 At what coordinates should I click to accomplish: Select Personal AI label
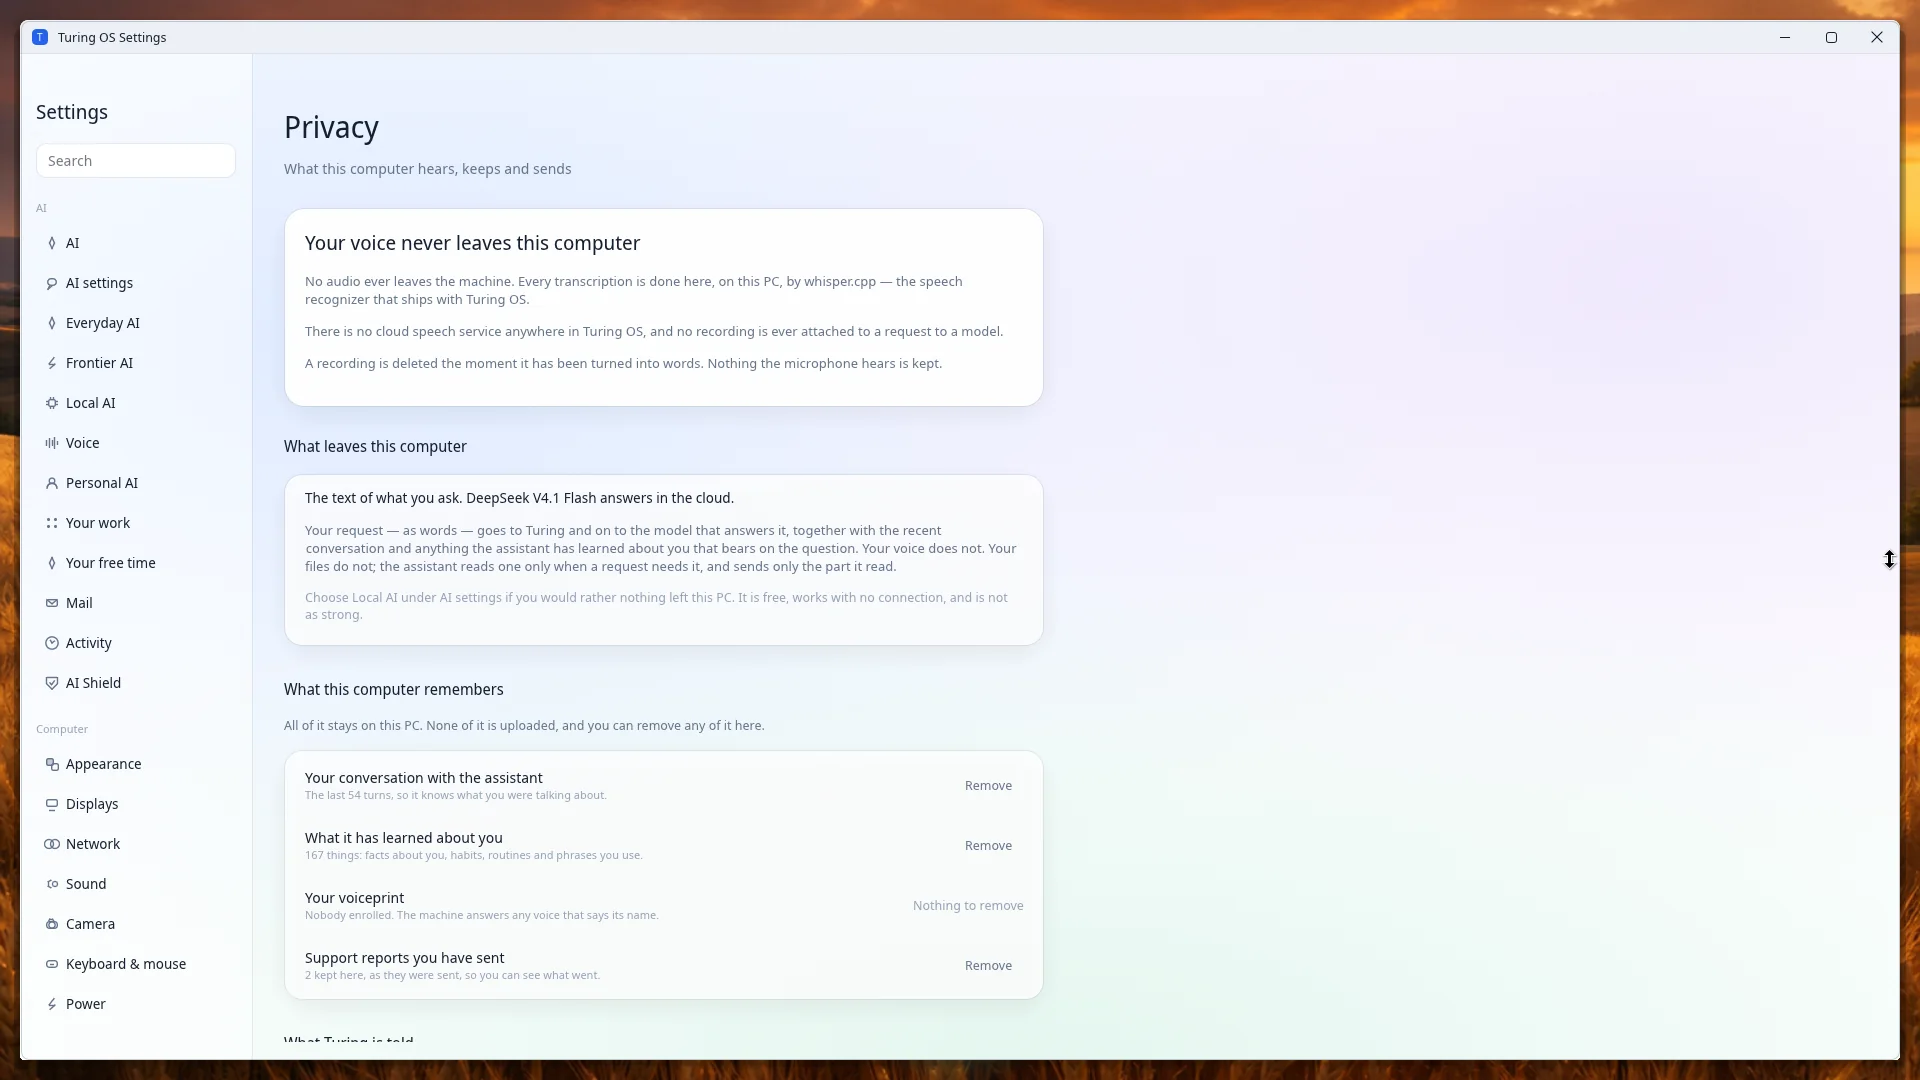pos(102,483)
